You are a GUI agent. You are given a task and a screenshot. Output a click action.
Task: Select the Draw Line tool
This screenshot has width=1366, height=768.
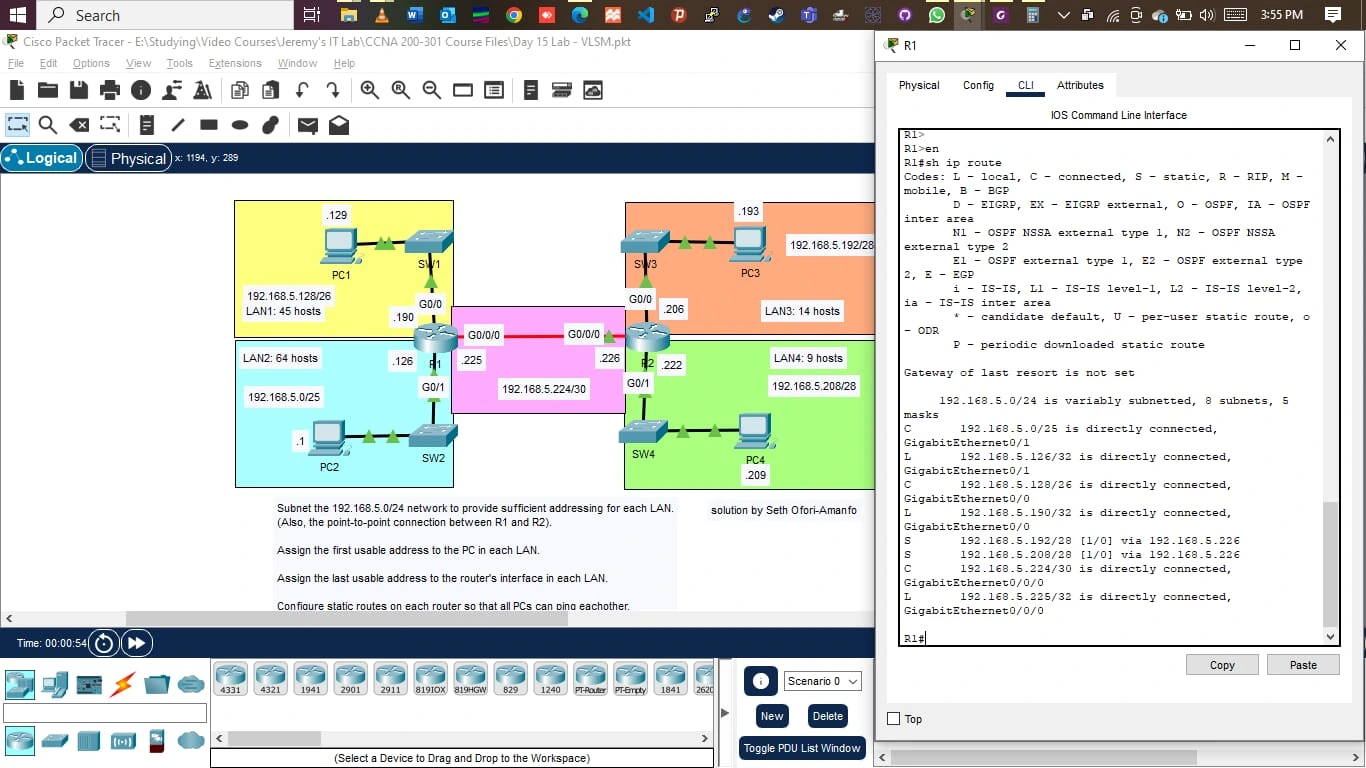[x=178, y=125]
